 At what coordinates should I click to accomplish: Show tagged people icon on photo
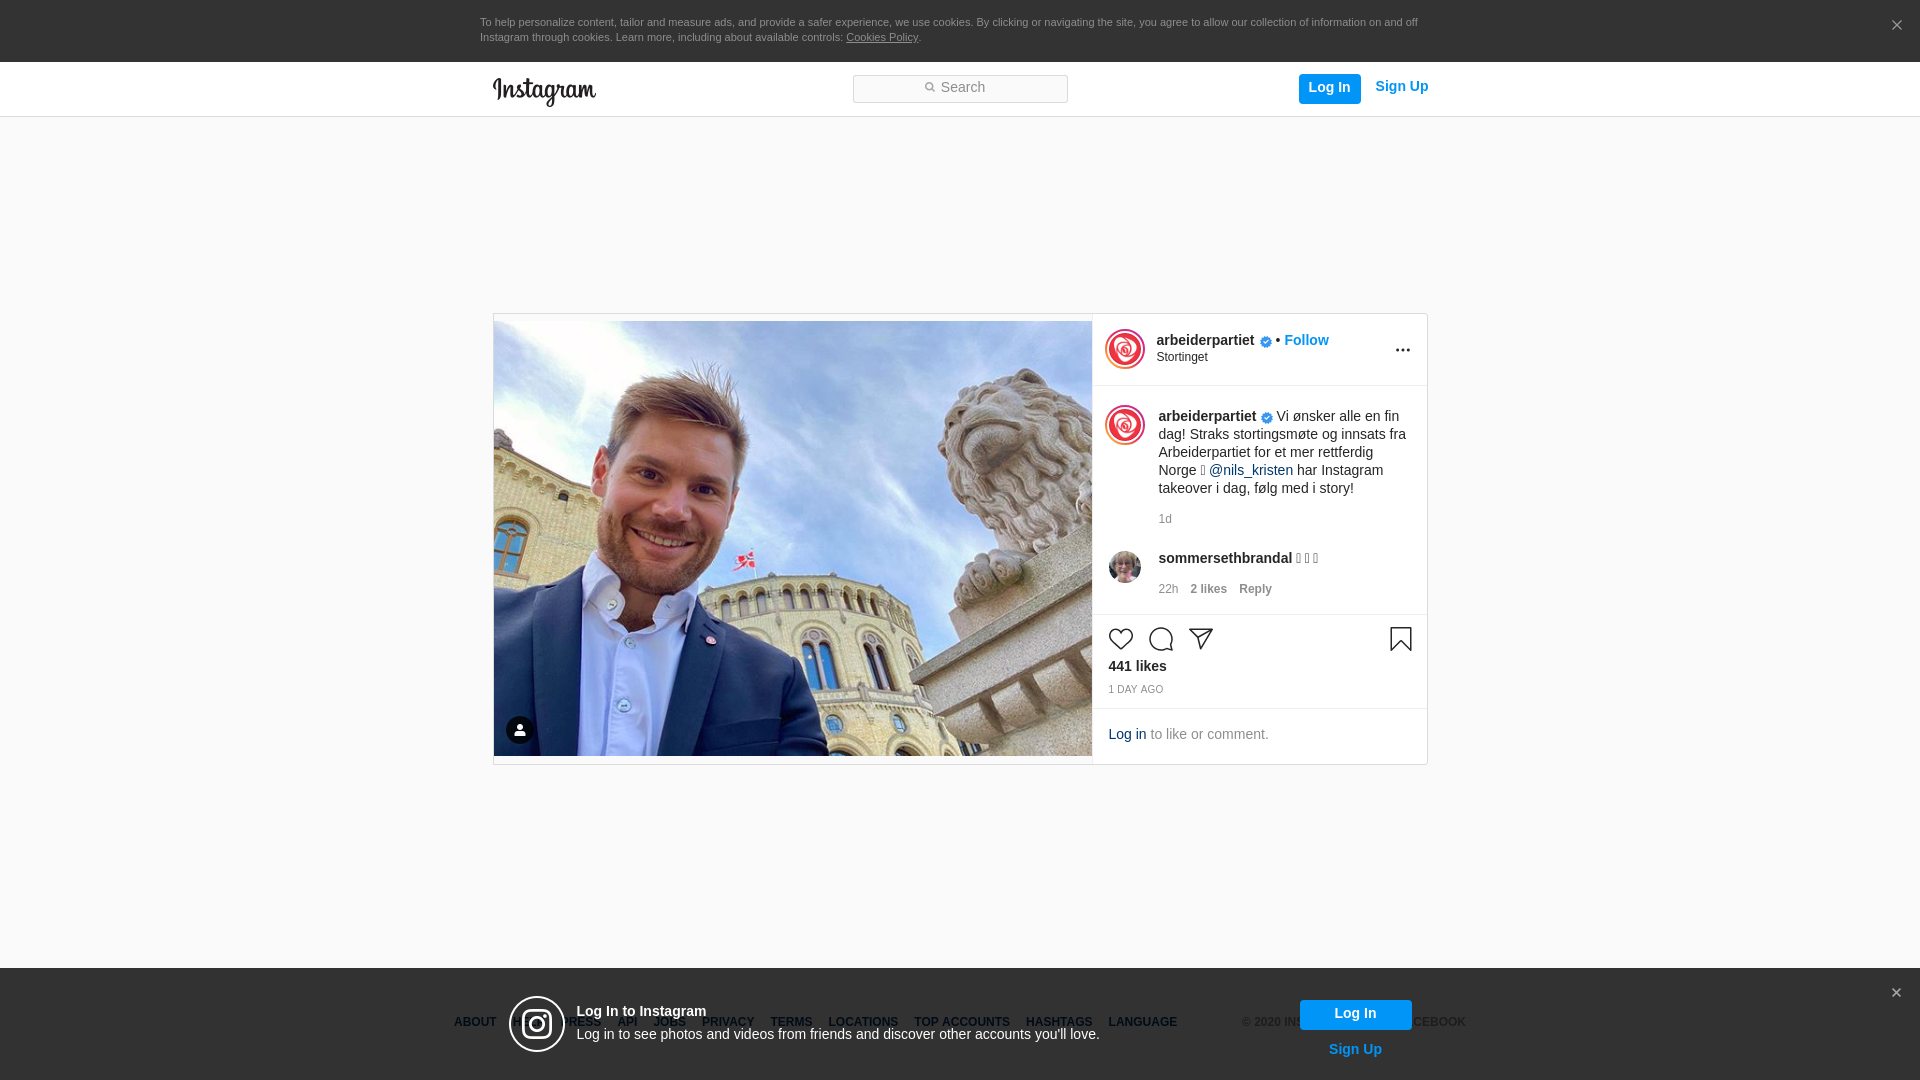(x=519, y=730)
